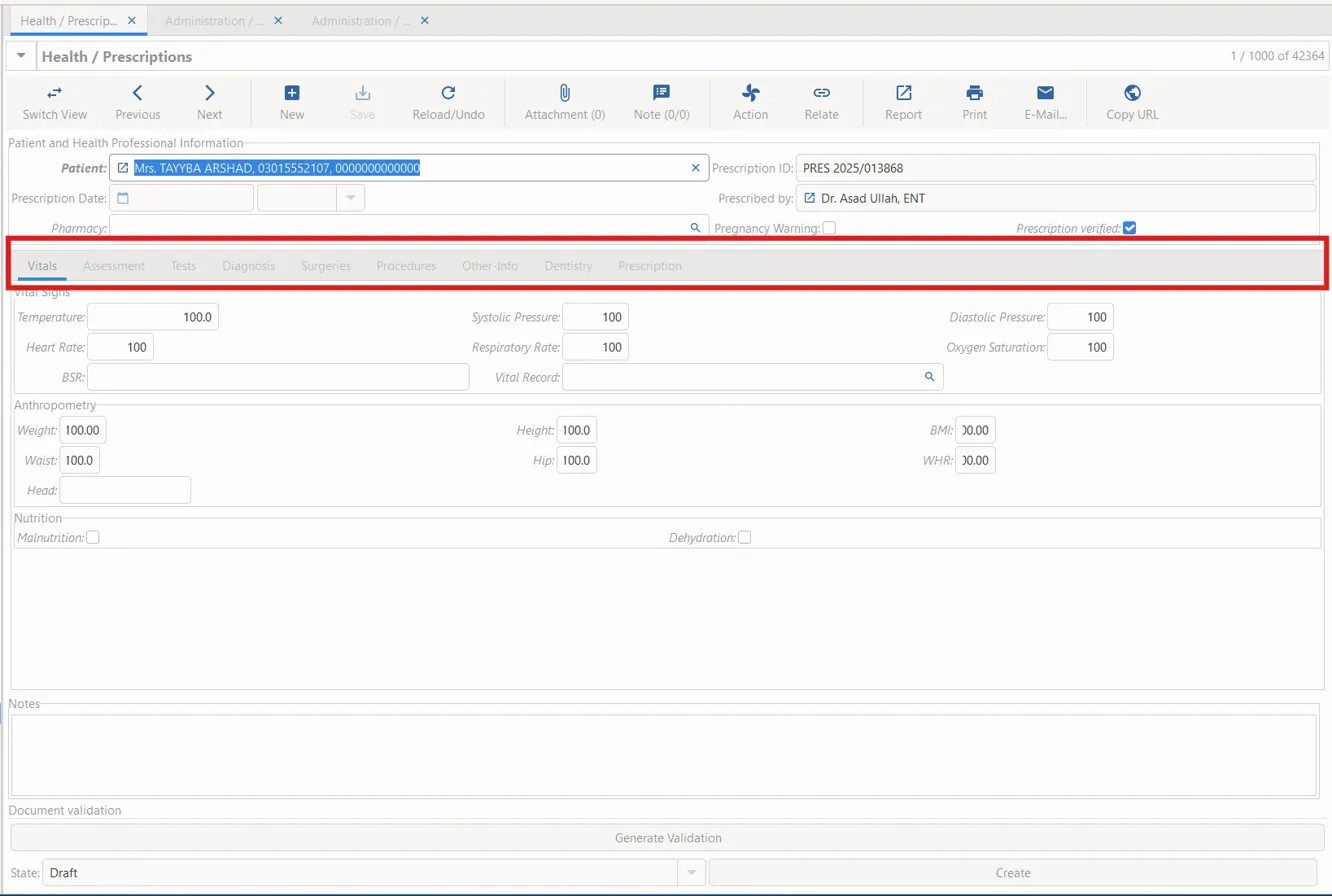The image size is (1332, 896).
Task: Toggle the Dehydration checkbox
Action: tap(744, 538)
